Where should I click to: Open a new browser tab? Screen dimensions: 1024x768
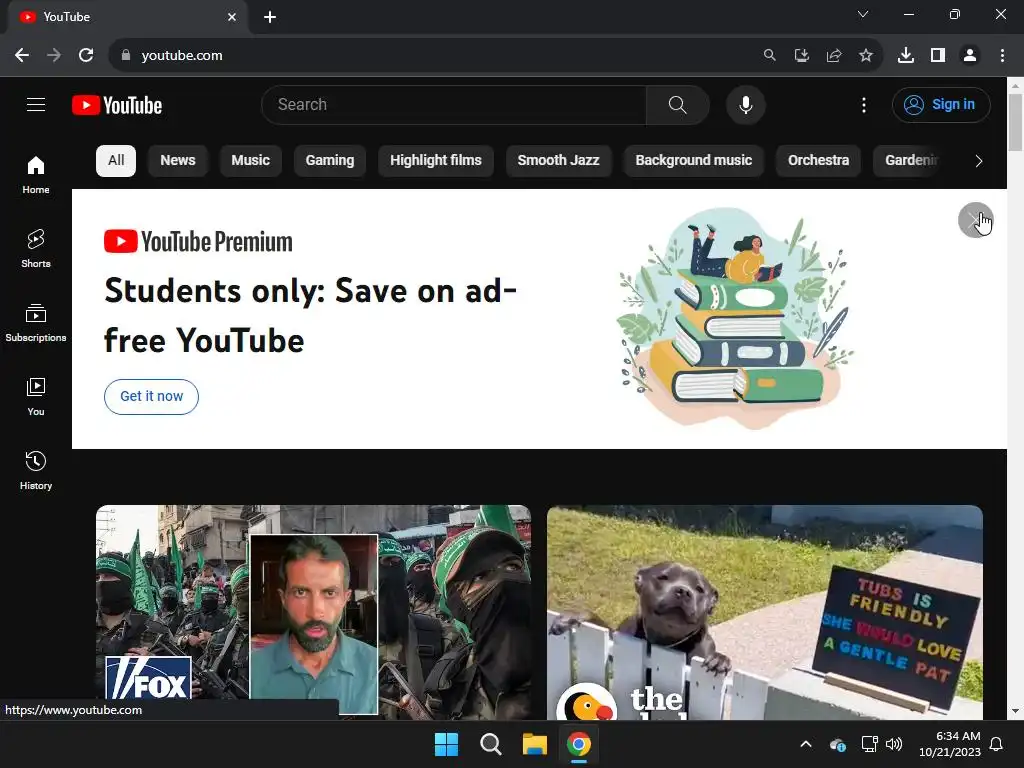coord(270,17)
